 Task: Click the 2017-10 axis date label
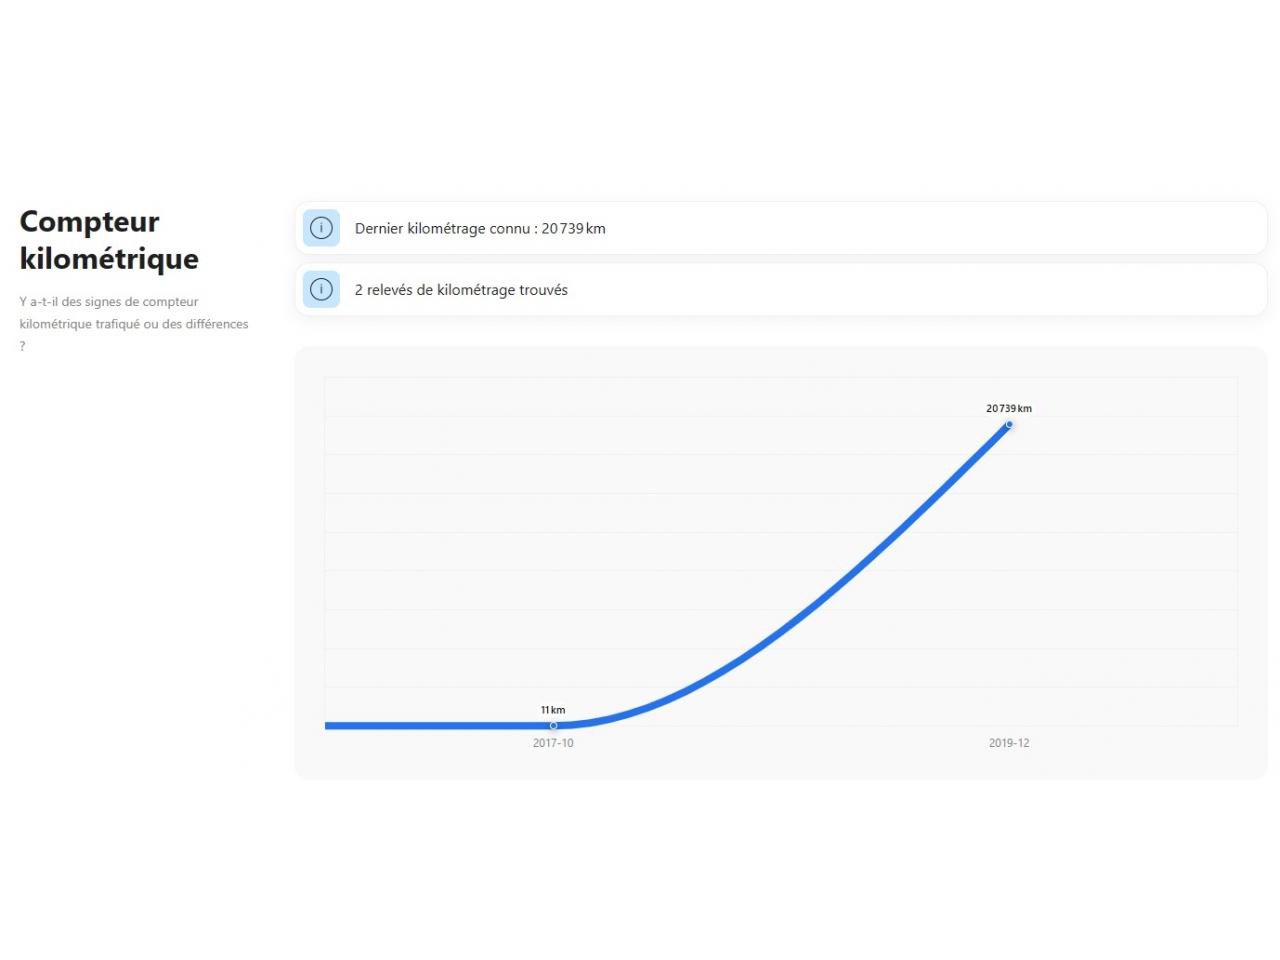click(x=553, y=743)
